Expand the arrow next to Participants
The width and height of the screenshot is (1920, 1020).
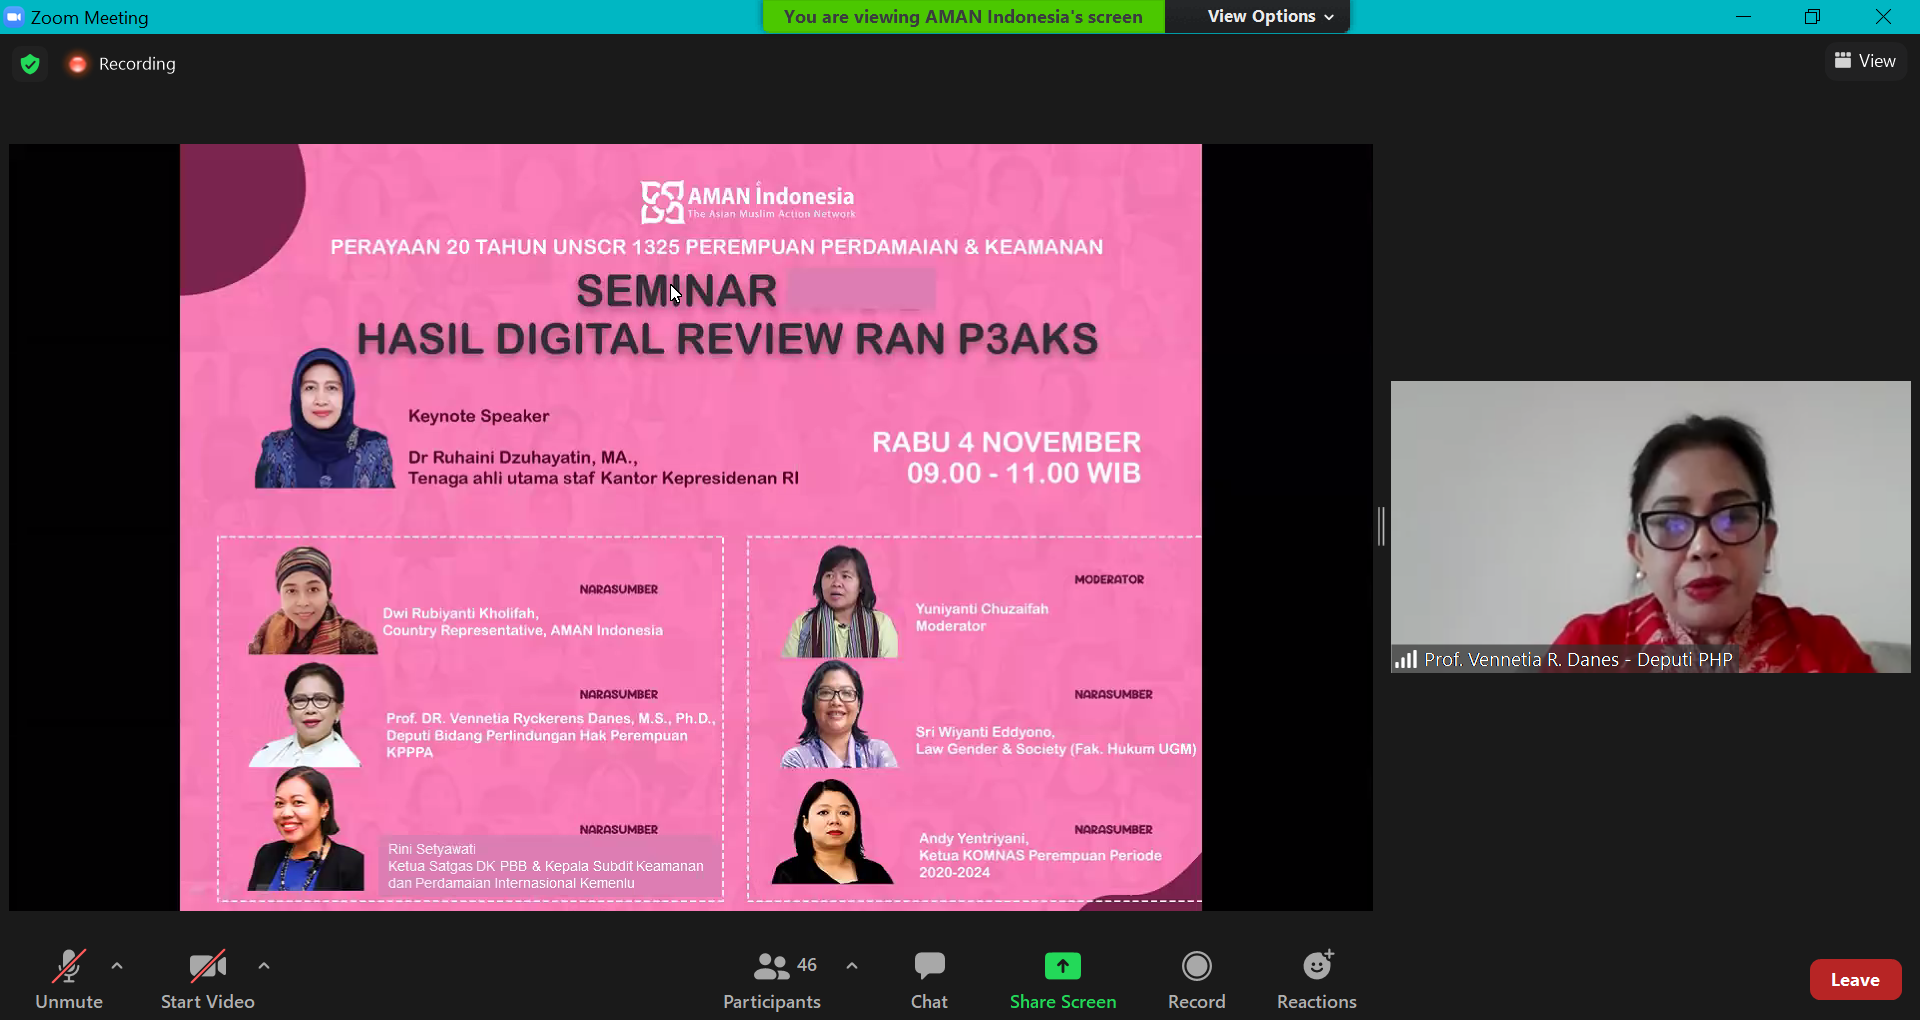[x=852, y=966]
